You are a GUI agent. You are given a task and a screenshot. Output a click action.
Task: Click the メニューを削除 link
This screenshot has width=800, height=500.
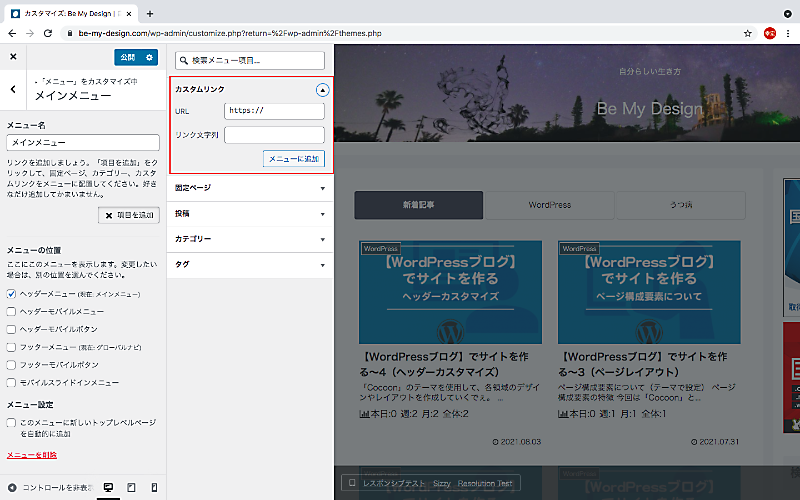[32, 455]
